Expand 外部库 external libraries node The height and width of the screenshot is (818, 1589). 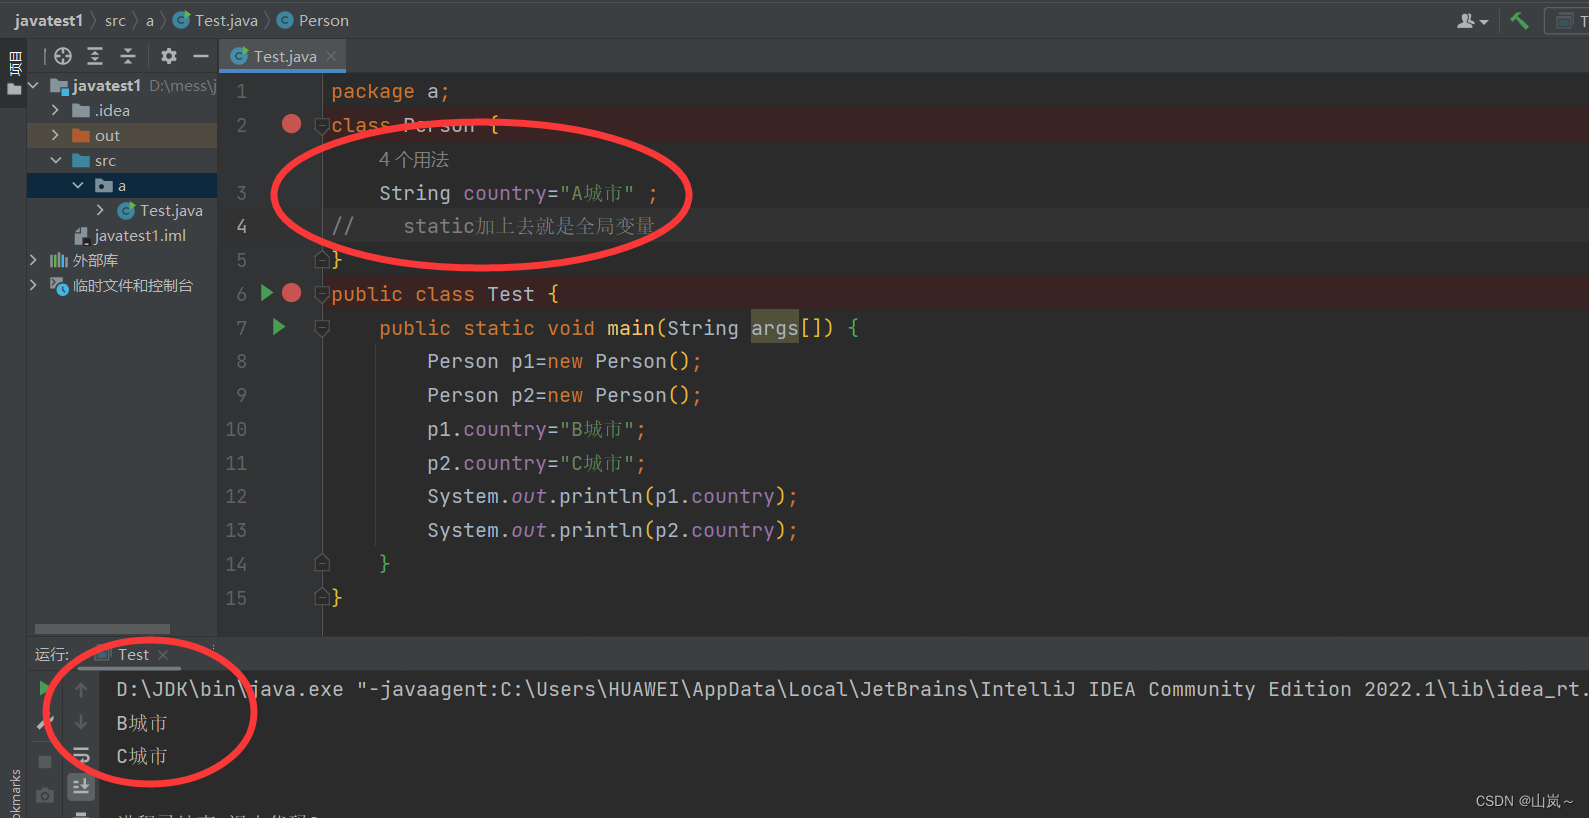[33, 260]
